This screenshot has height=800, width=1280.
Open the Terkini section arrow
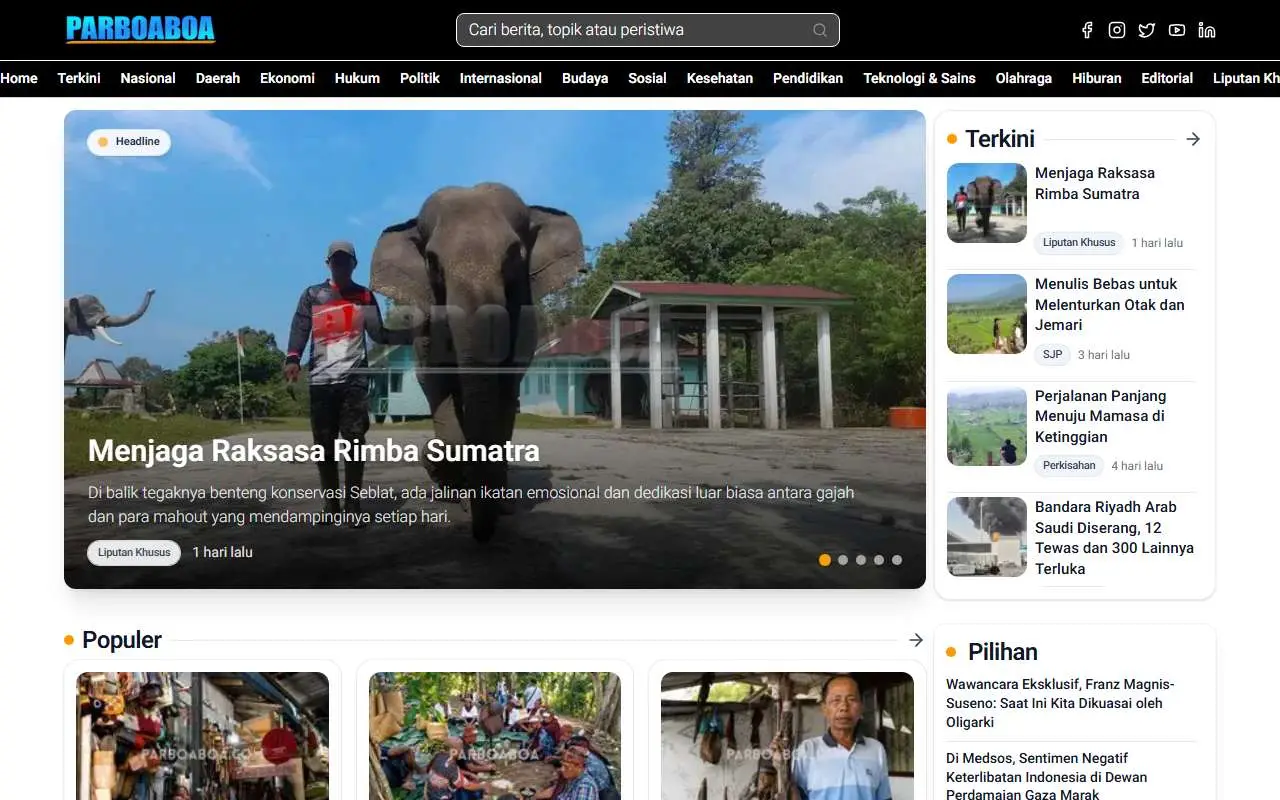coord(1193,139)
